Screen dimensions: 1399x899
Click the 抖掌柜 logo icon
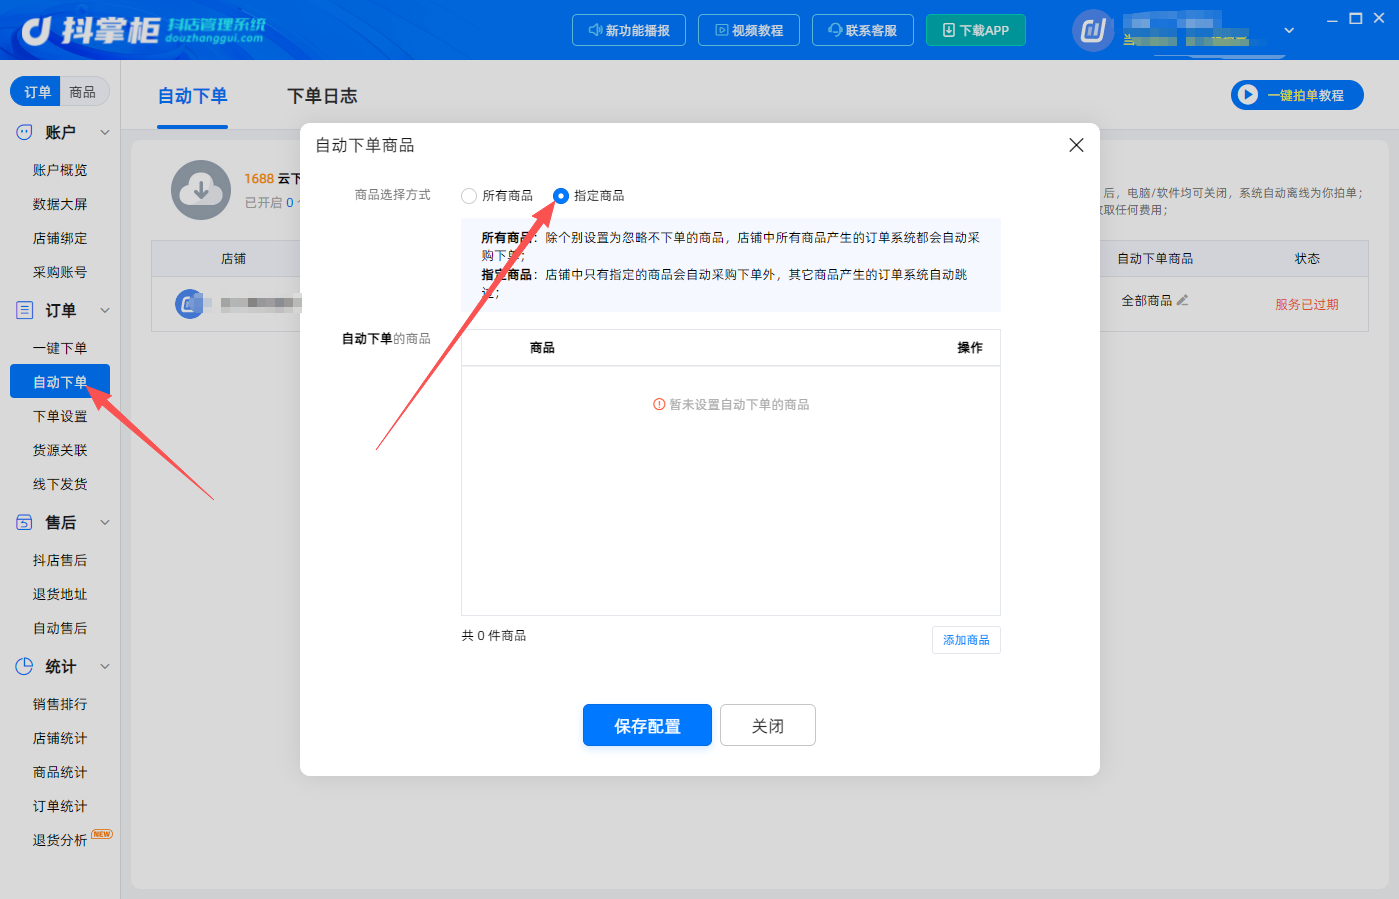tap(37, 30)
